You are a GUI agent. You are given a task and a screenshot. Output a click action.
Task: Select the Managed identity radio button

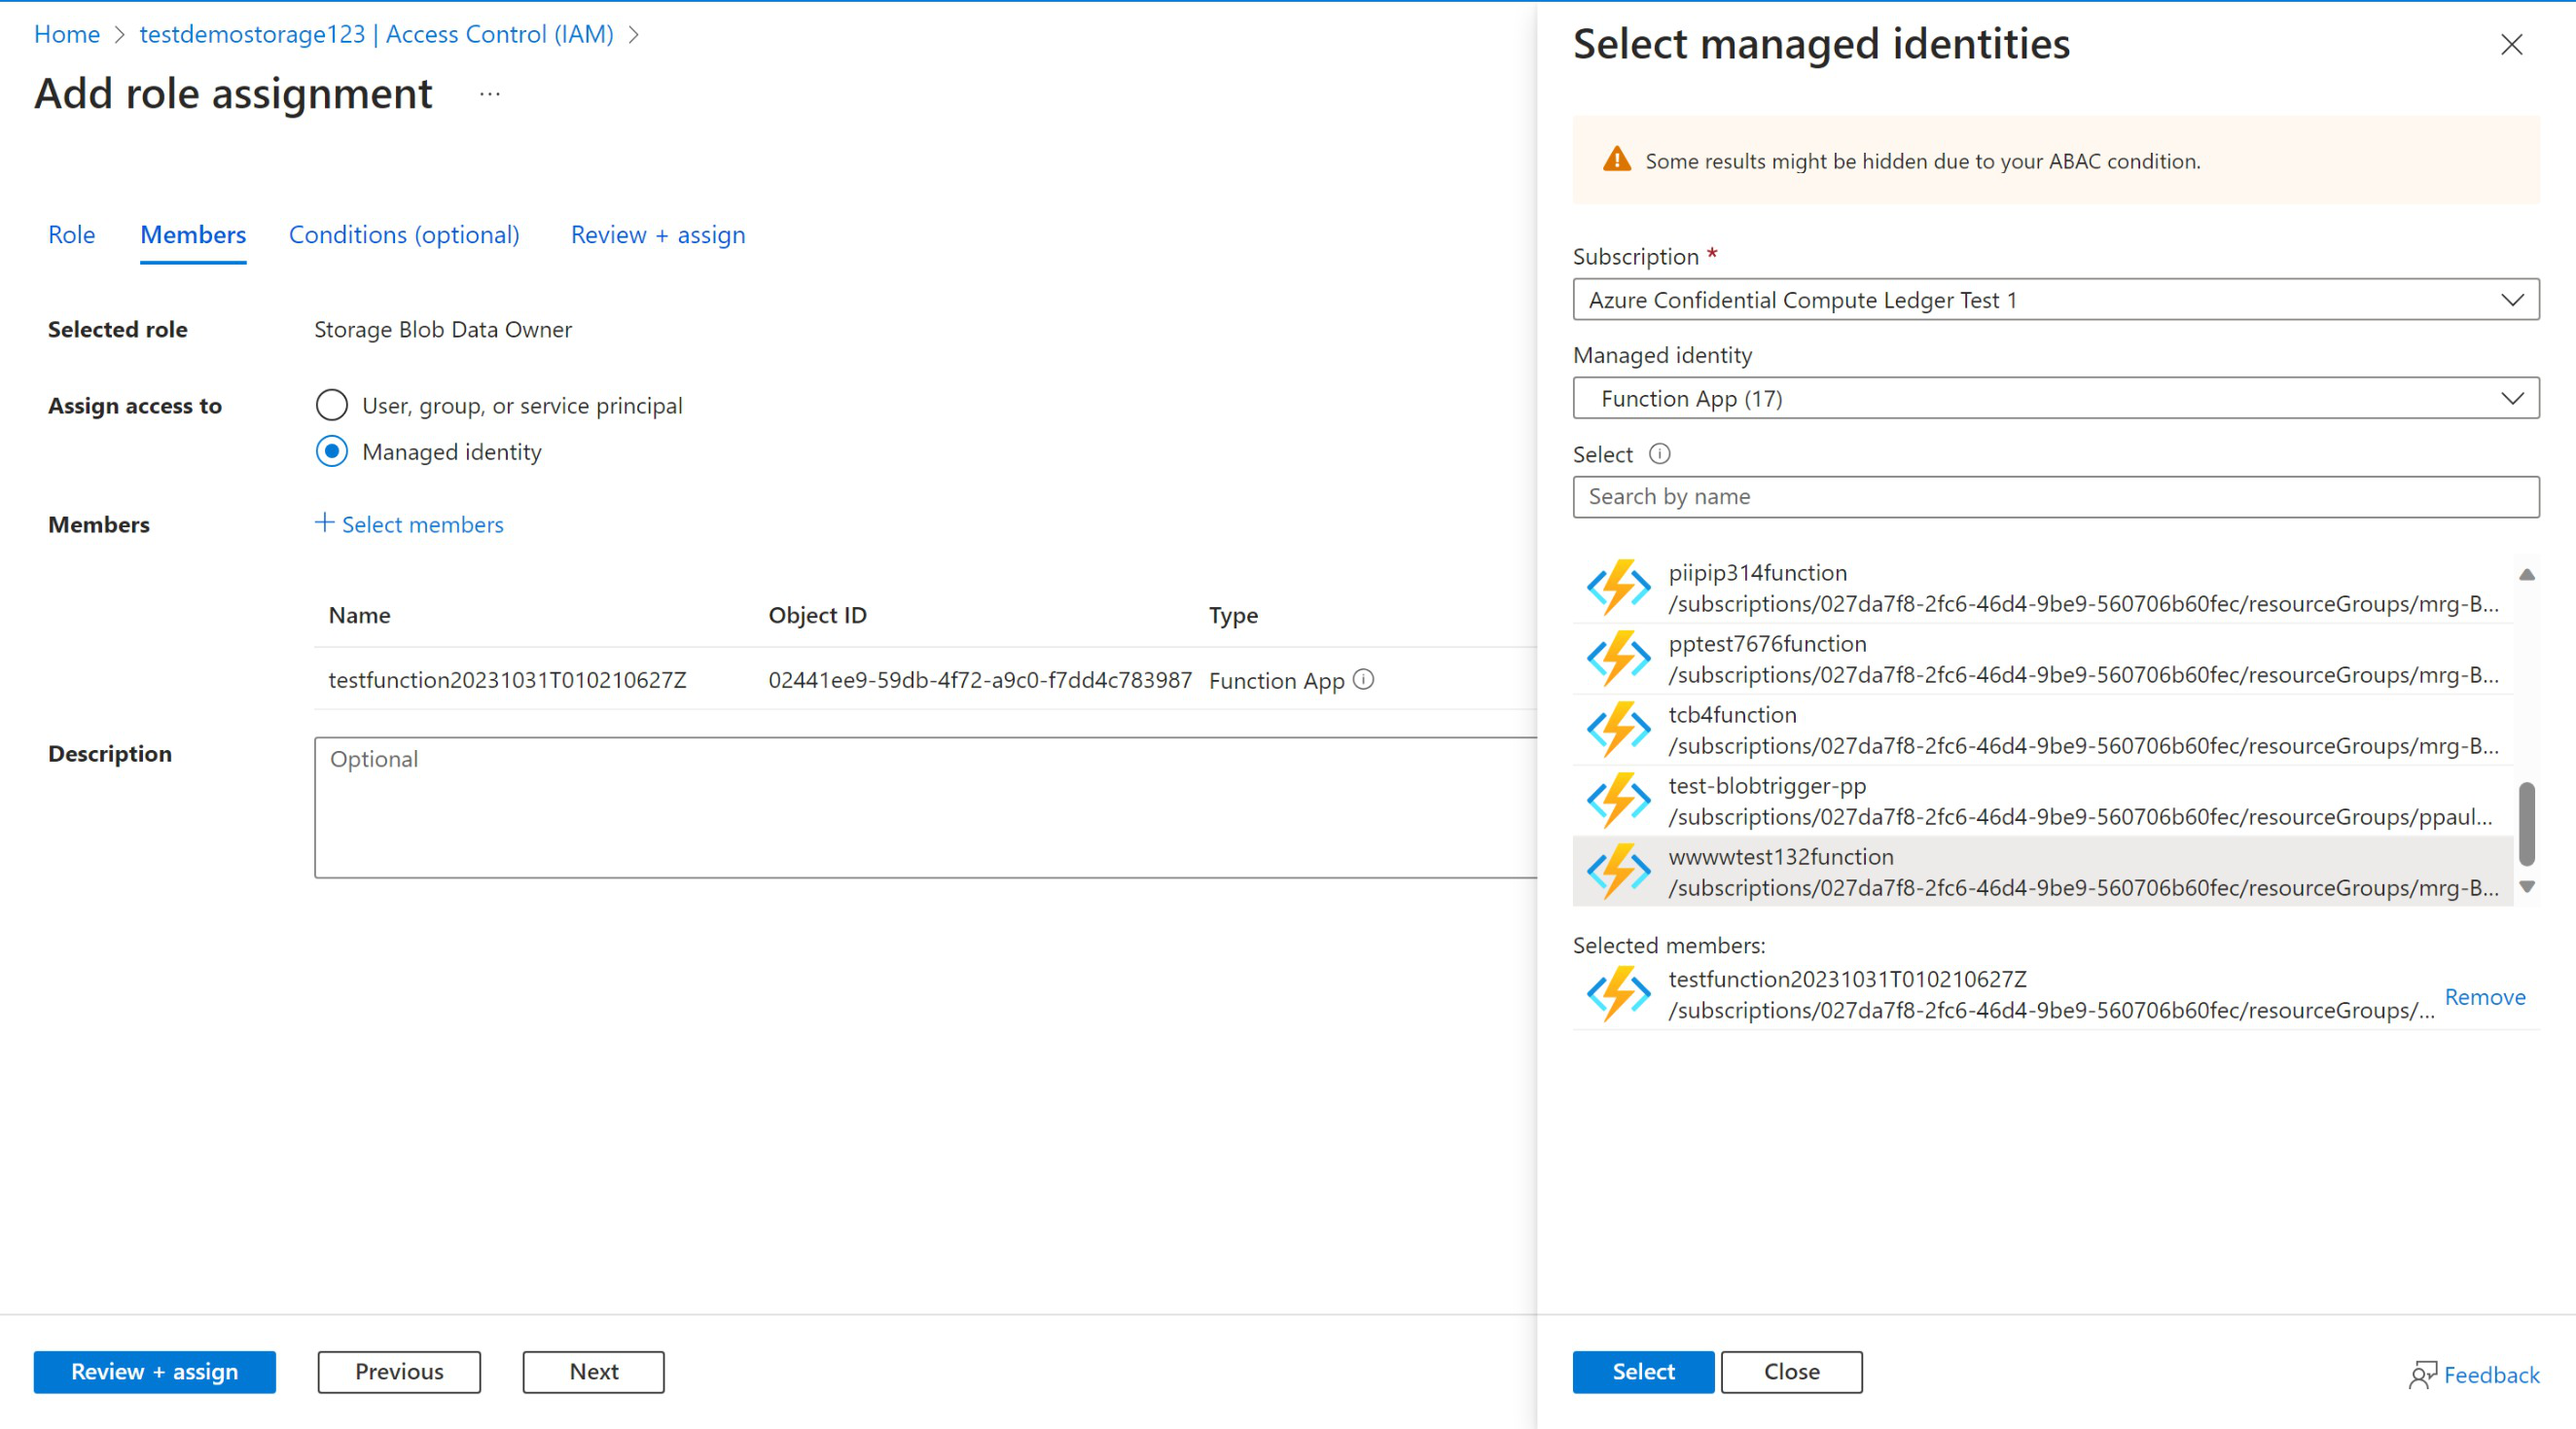tap(331, 450)
